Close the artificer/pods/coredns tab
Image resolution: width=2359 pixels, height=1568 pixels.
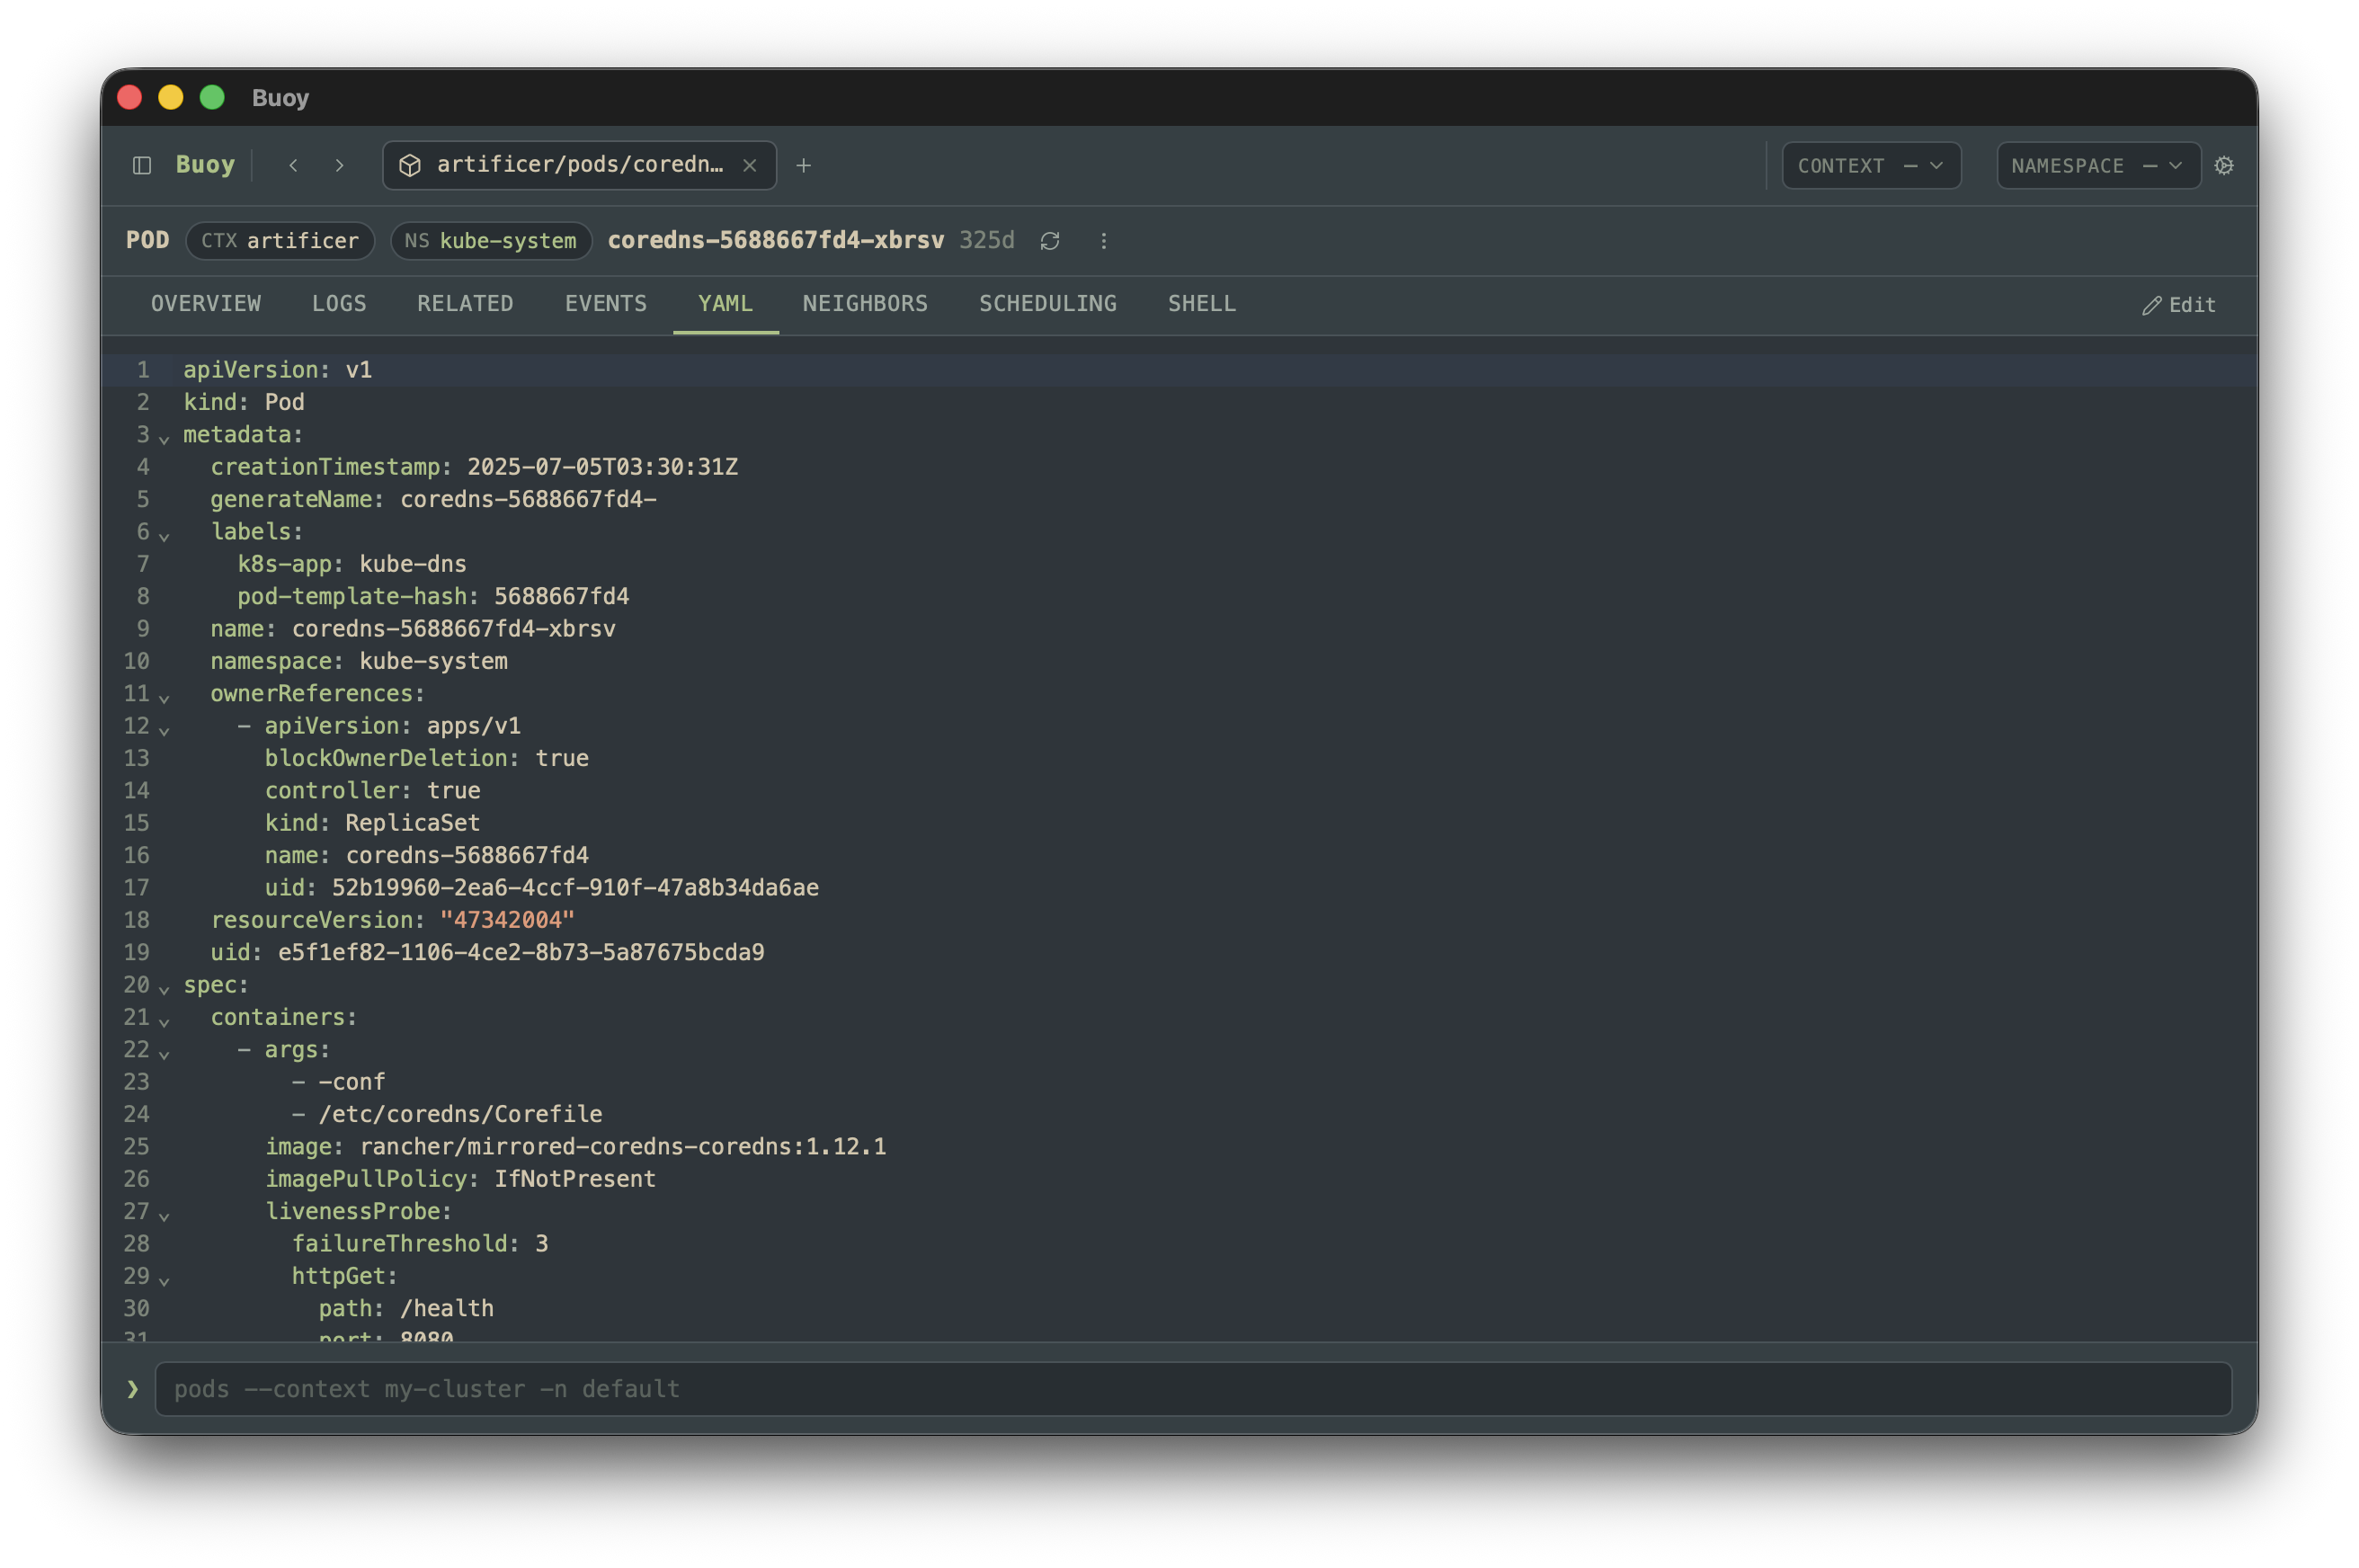click(750, 165)
